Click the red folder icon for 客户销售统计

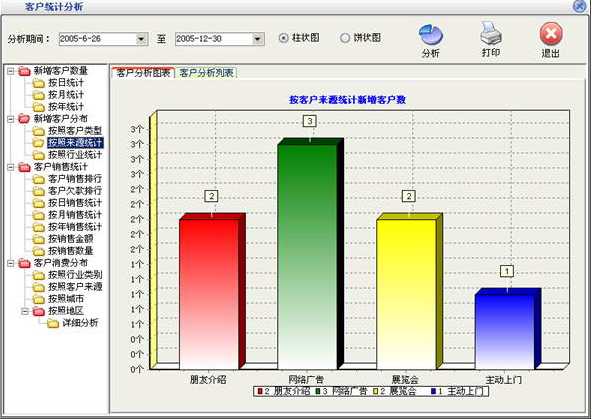click(x=25, y=167)
